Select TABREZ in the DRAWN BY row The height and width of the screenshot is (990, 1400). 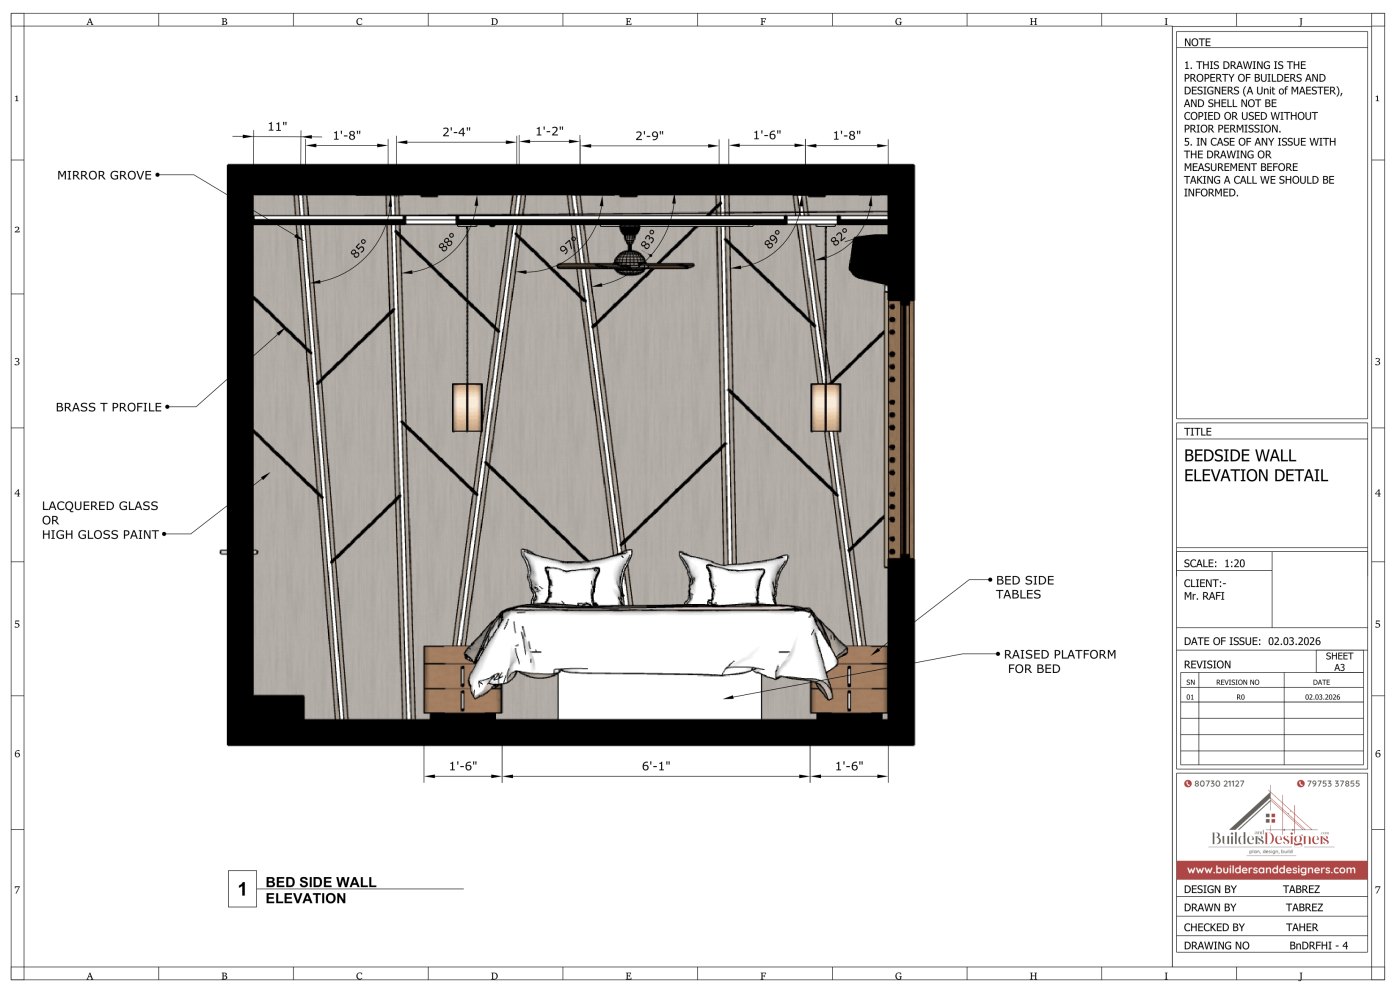(x=1304, y=908)
